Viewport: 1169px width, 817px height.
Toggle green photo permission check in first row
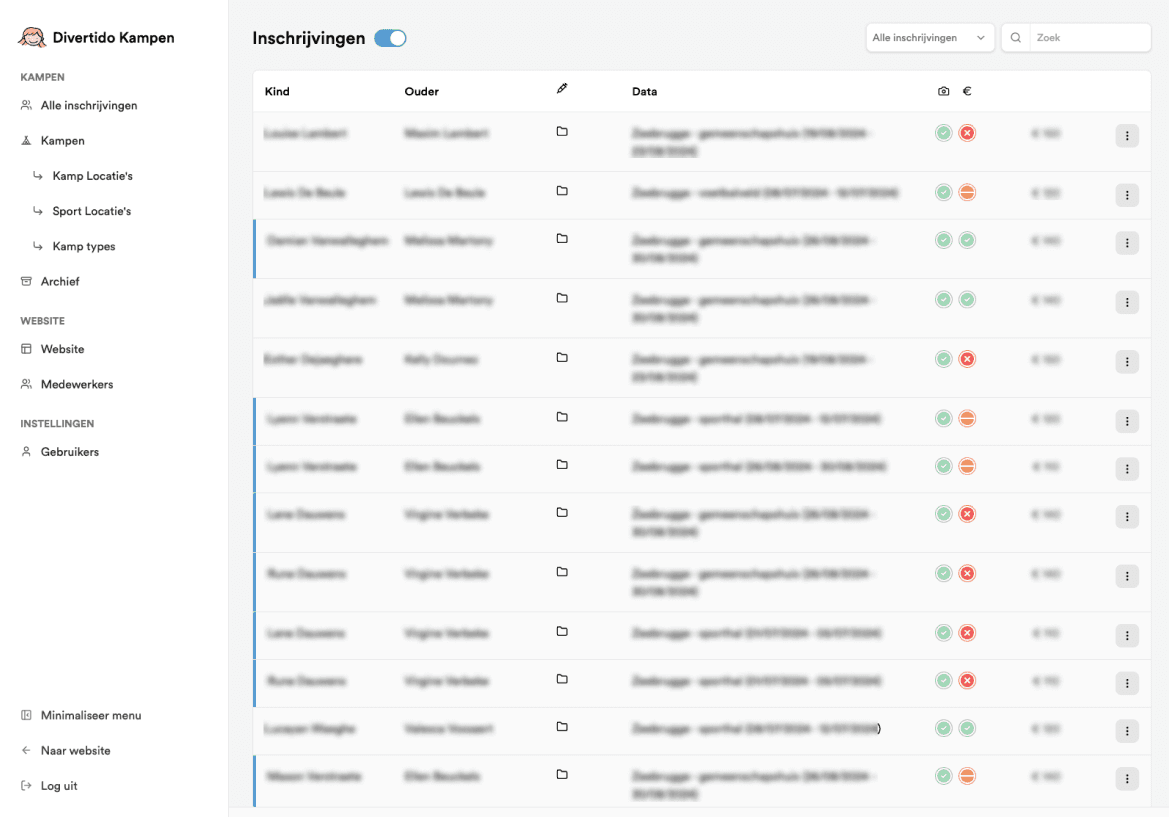pos(943,133)
